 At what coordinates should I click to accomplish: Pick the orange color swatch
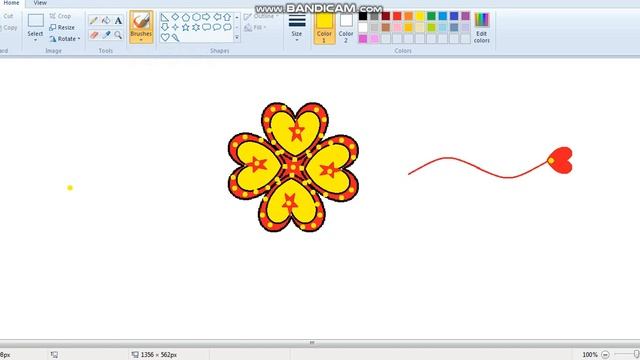409,16
